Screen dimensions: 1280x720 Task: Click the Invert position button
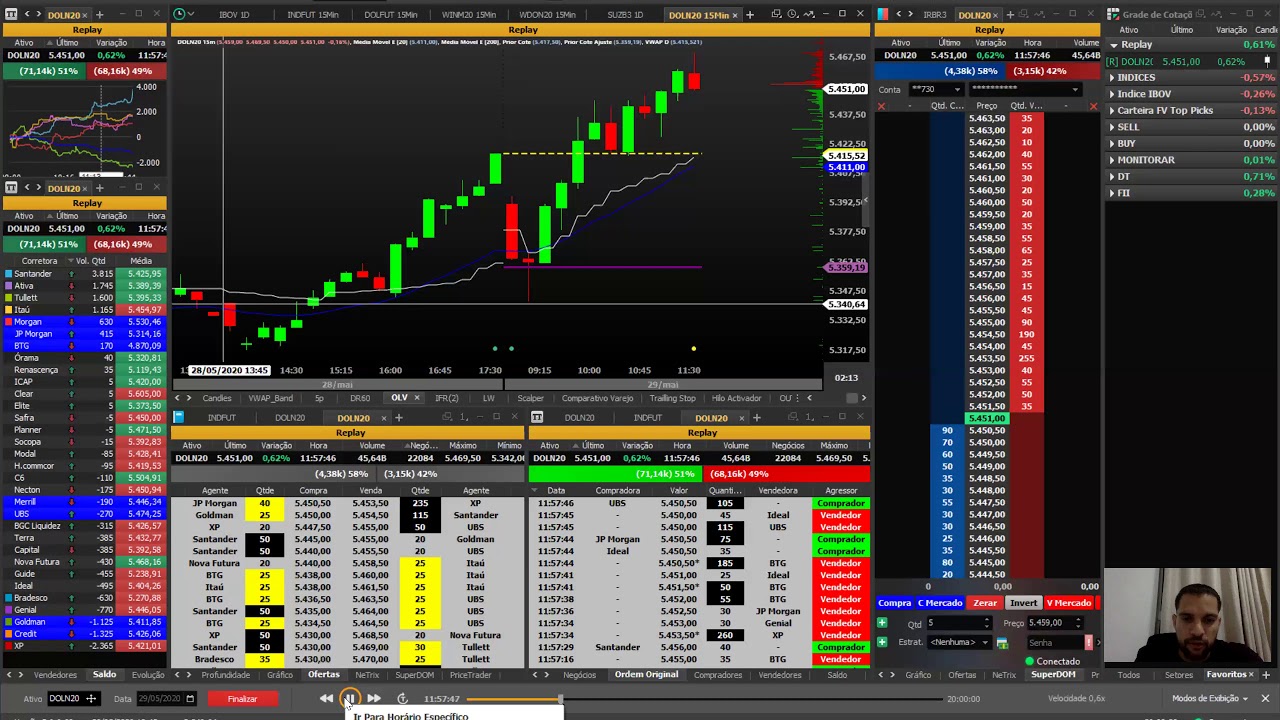pos(1023,603)
